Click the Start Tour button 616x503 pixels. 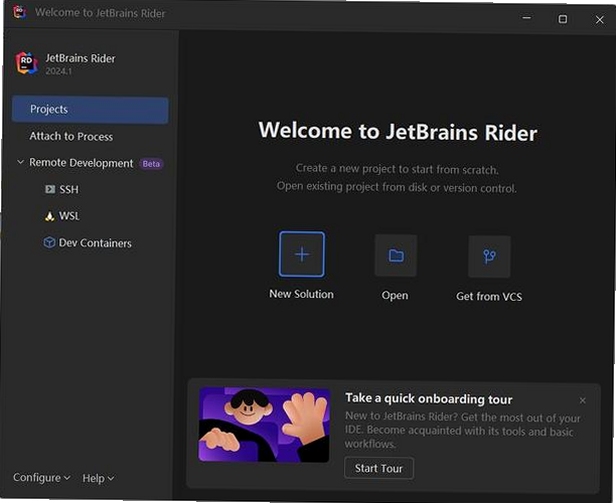379,468
